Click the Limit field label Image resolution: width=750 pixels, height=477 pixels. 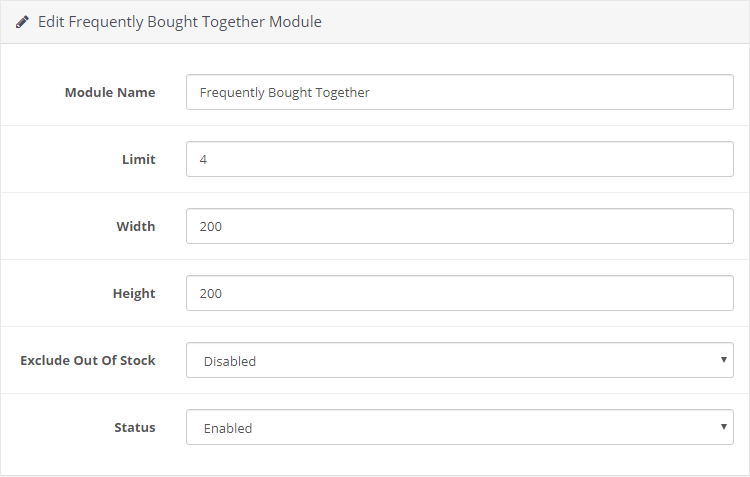click(139, 159)
